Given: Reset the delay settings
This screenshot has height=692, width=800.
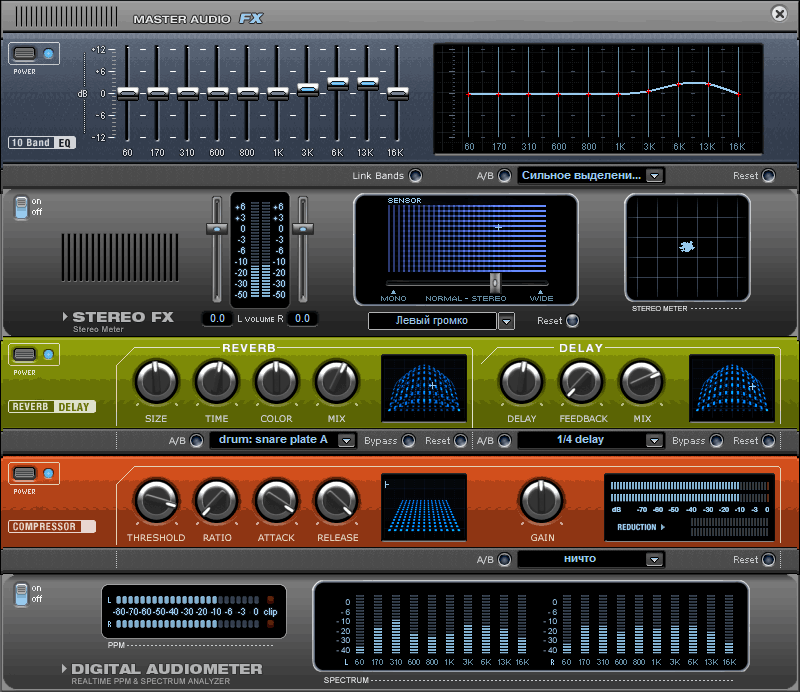Looking at the screenshot, I should pyautogui.click(x=768, y=440).
